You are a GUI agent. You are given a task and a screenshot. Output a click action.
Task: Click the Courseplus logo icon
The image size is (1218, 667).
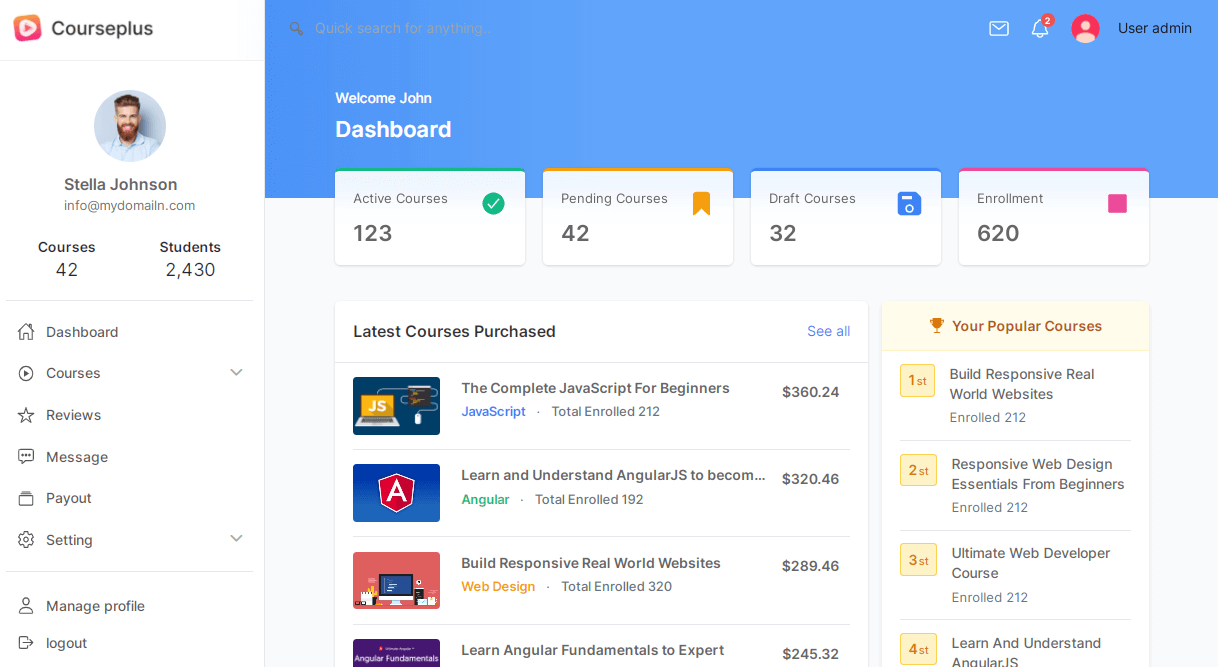tap(27, 28)
